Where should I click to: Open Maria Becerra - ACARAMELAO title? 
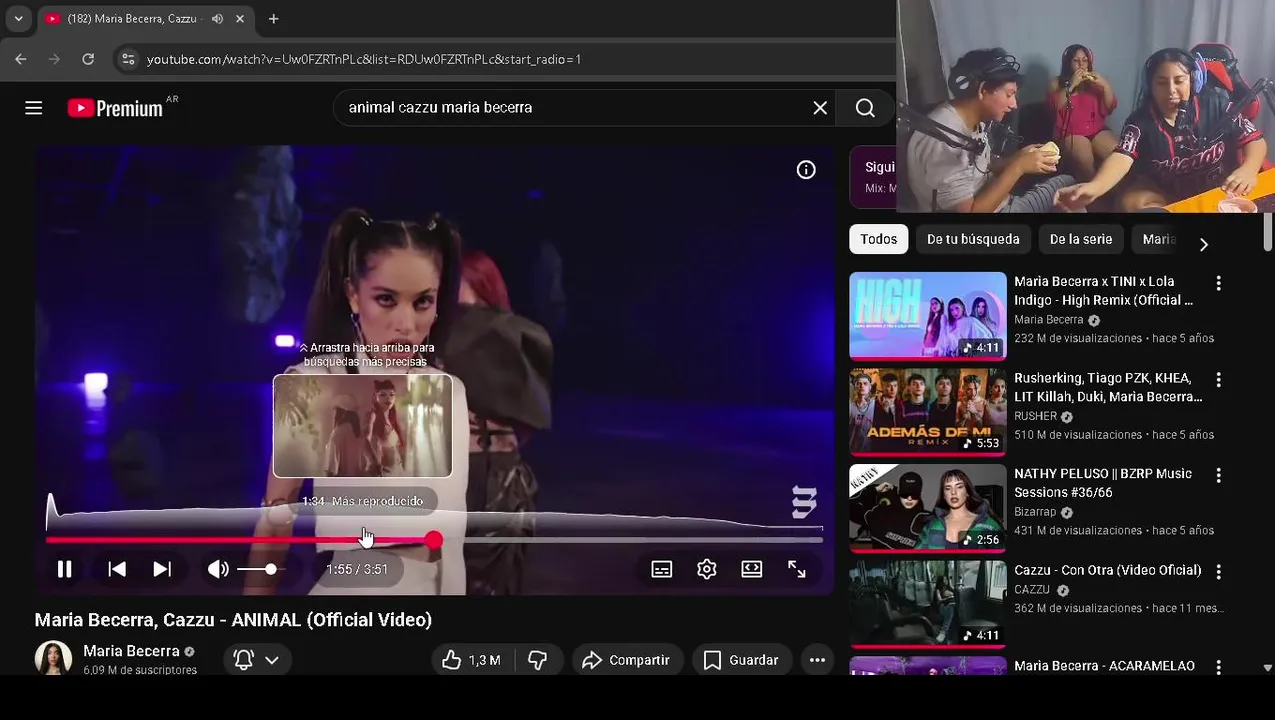click(1104, 666)
